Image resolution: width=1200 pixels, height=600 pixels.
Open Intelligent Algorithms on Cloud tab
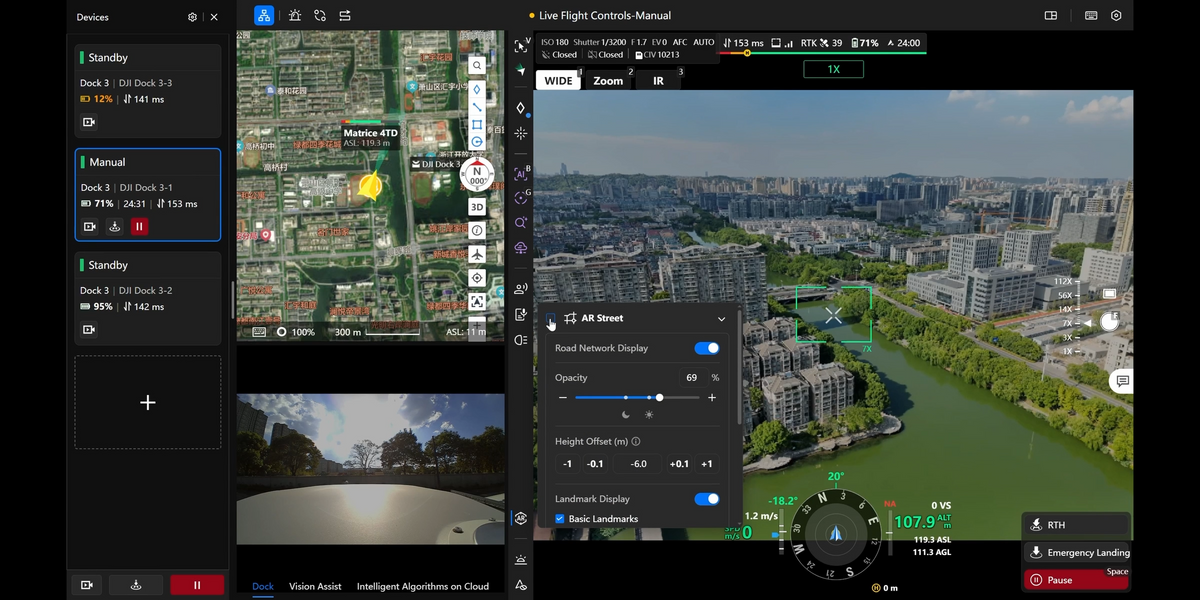(x=423, y=587)
